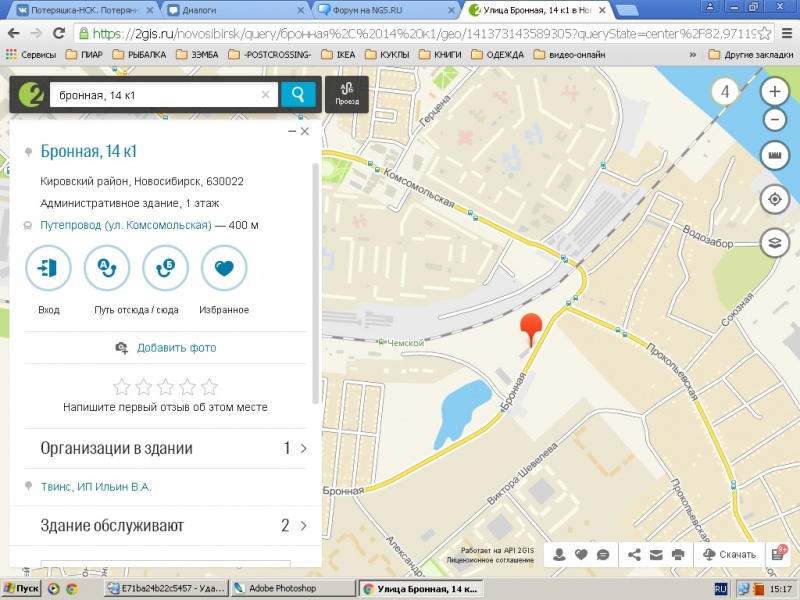800x600 pixels.
Task: Select the Улица Бронная, 14 к1 tab
Action: pos(537,10)
